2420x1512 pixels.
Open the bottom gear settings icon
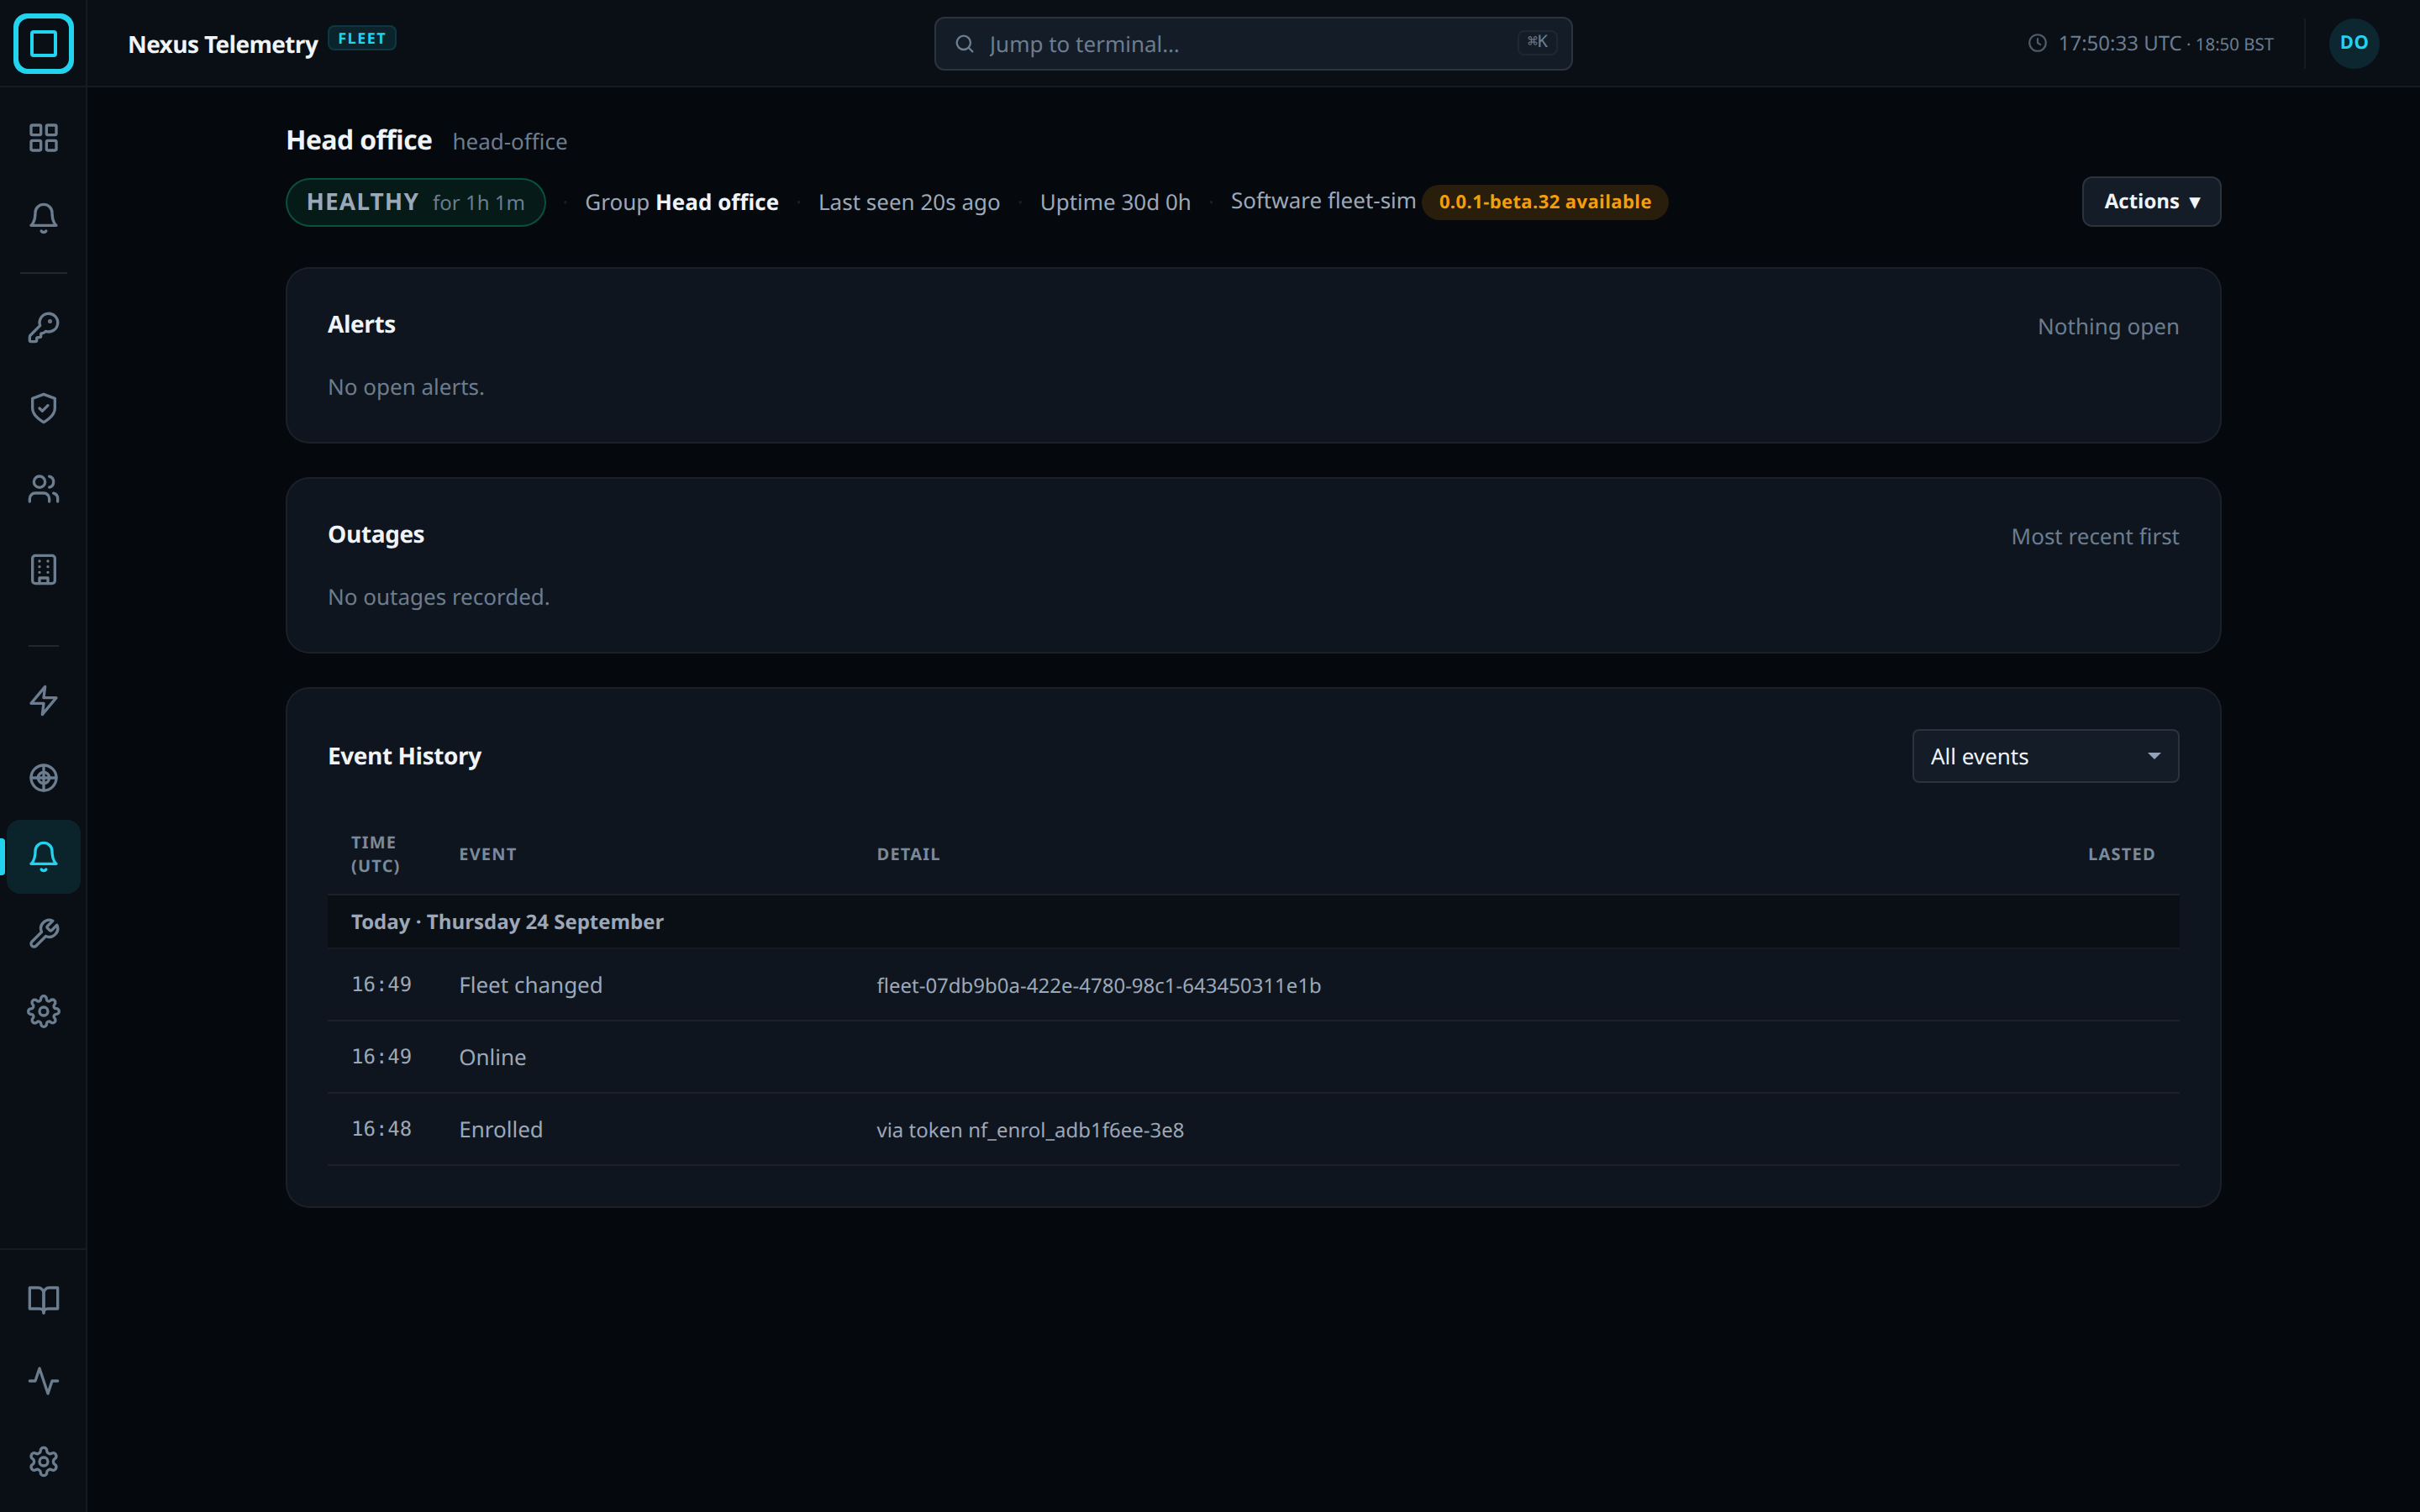pyautogui.click(x=43, y=1462)
